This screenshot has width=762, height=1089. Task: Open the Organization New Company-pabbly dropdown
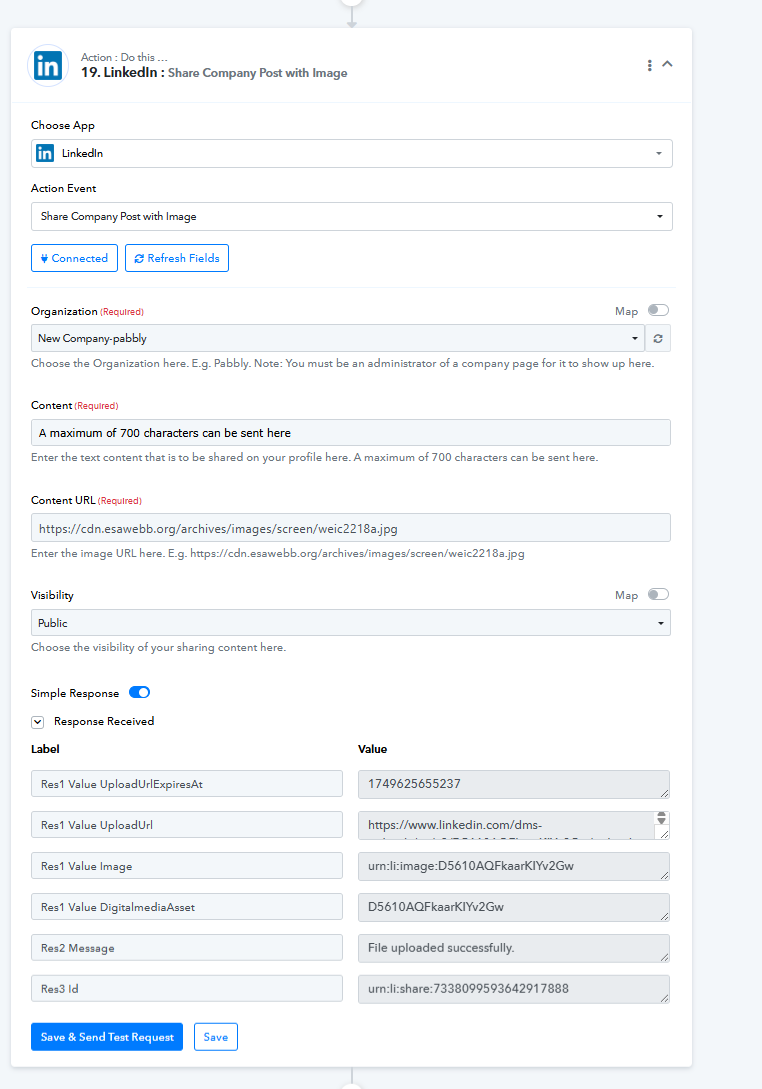(338, 338)
